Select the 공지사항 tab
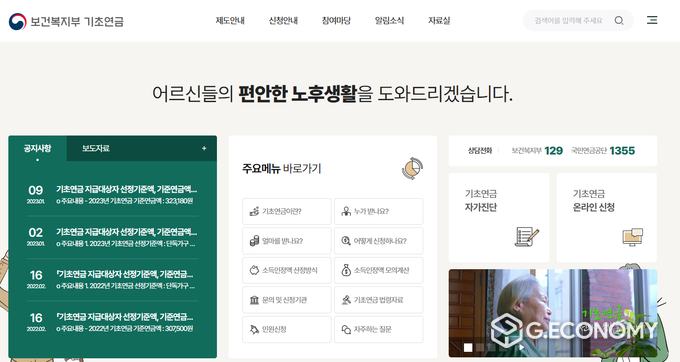 click(x=37, y=148)
